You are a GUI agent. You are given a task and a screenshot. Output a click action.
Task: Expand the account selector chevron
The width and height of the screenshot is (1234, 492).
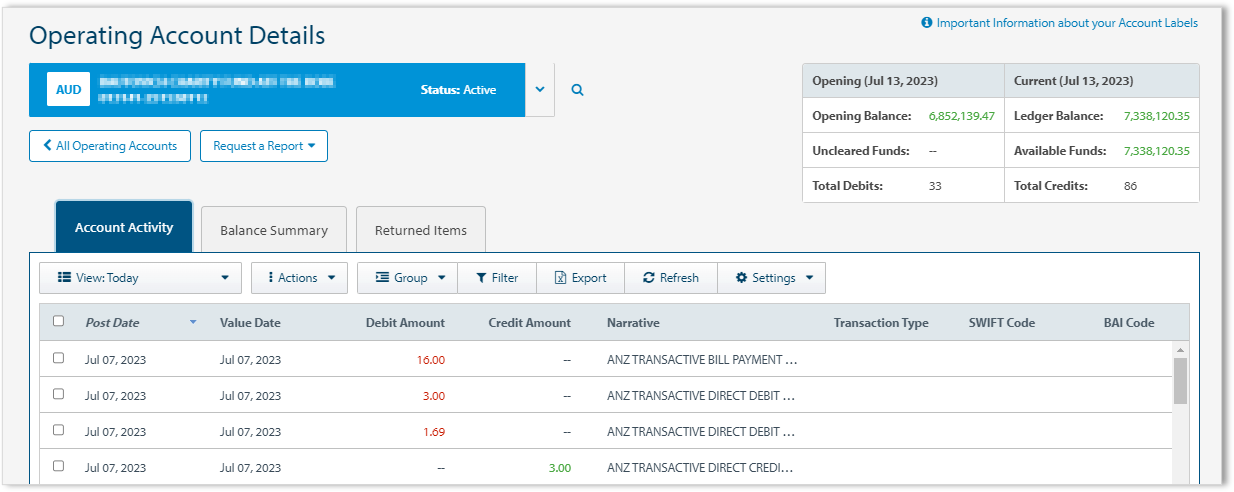point(540,90)
